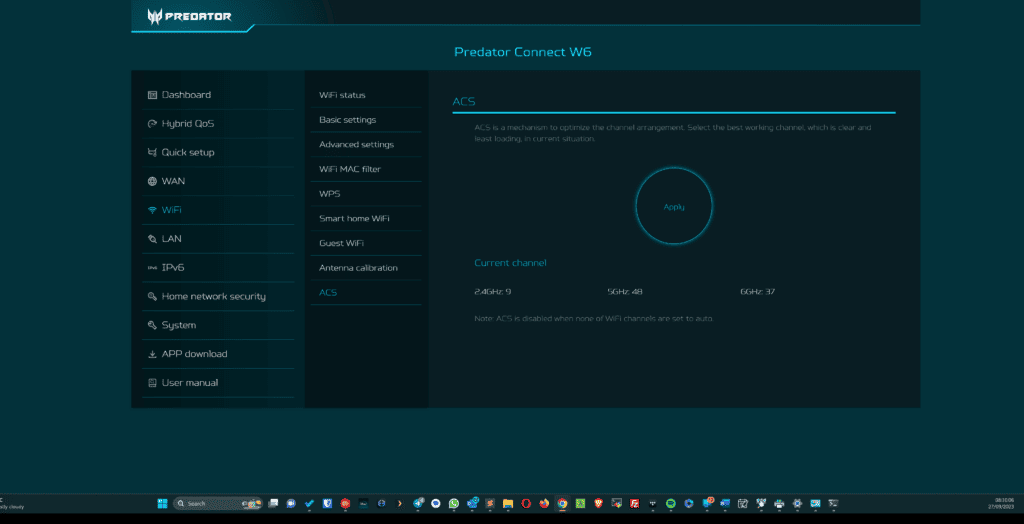Click the taskbar Search box

click(x=205, y=503)
